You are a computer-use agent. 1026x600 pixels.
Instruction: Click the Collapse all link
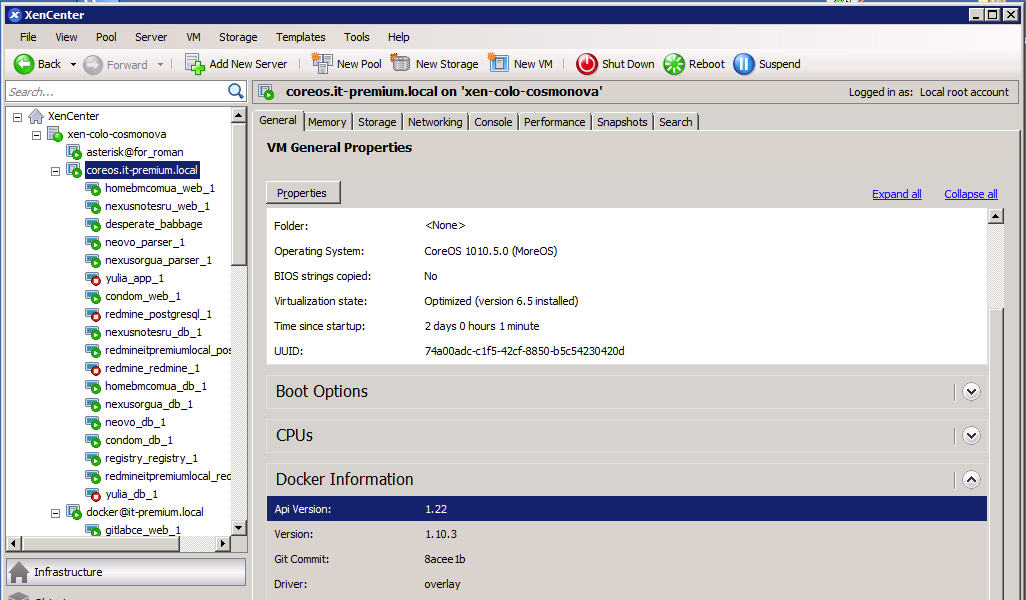pos(970,194)
